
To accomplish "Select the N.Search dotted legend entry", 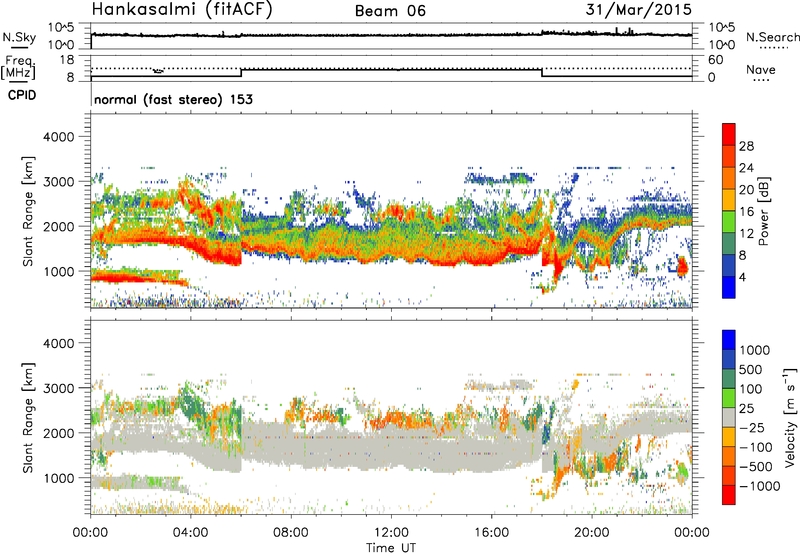I will point(767,37).
